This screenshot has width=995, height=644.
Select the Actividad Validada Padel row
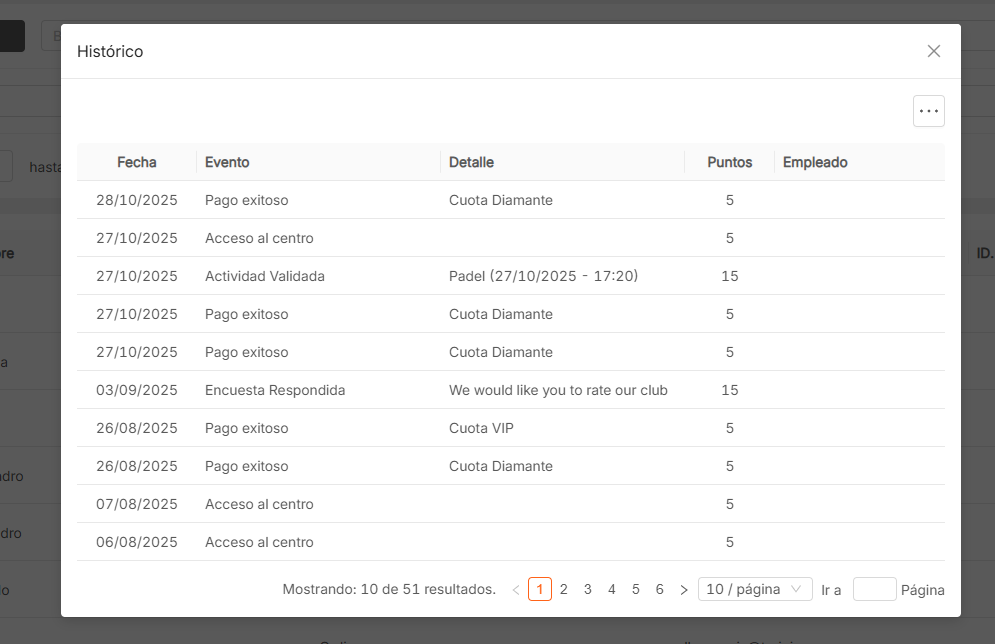[x=510, y=276]
